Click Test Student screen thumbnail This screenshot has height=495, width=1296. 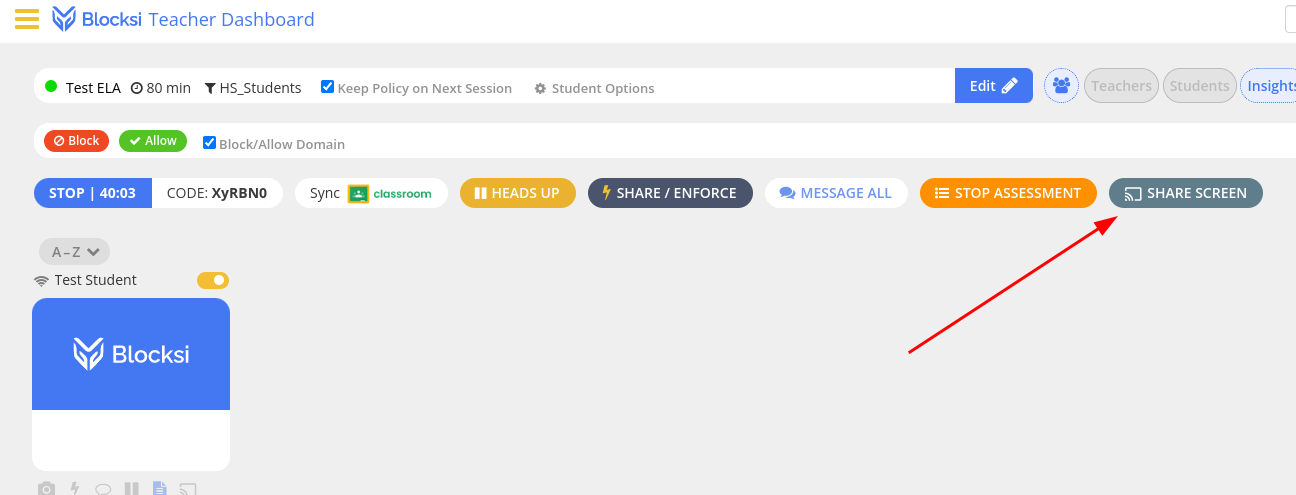coord(131,384)
